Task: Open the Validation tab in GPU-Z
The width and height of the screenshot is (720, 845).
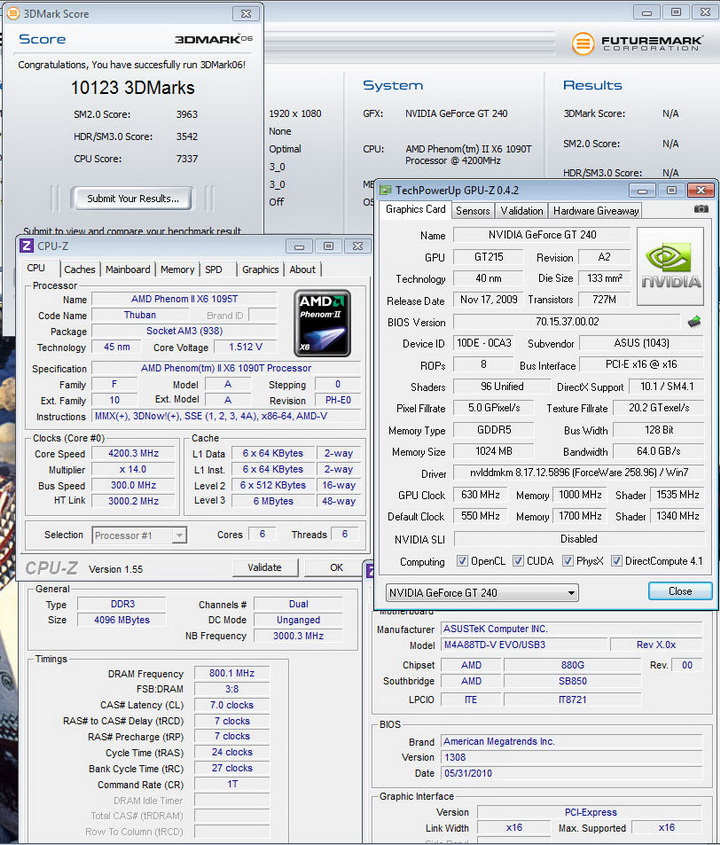Action: (x=522, y=211)
